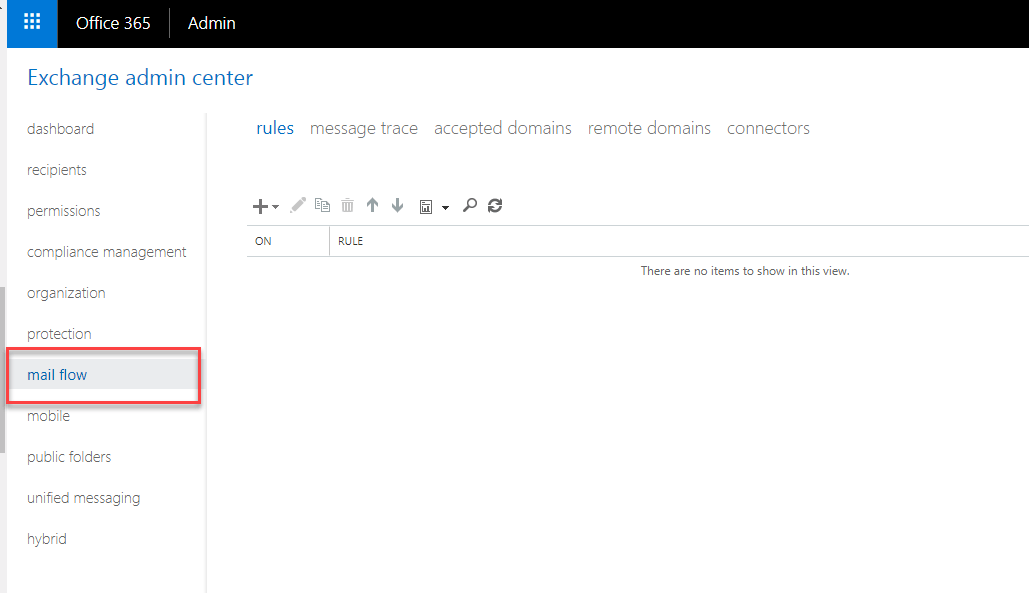Click the trash delete rule icon
Screen dimensions: 1029x593
click(x=347, y=205)
